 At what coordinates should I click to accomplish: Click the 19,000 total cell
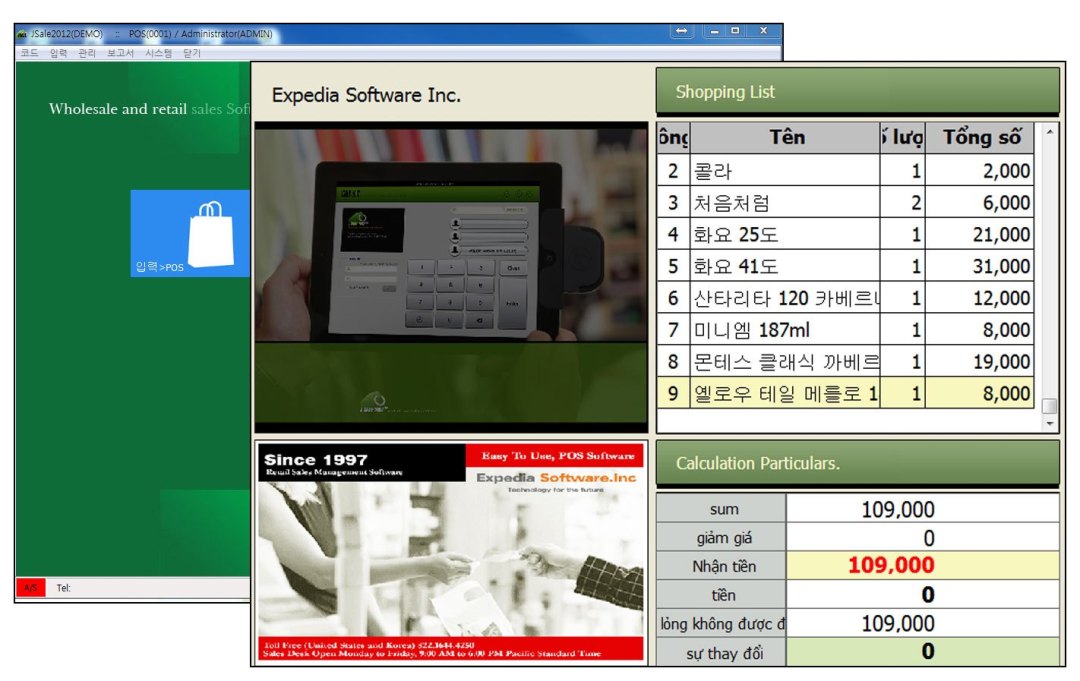[979, 362]
